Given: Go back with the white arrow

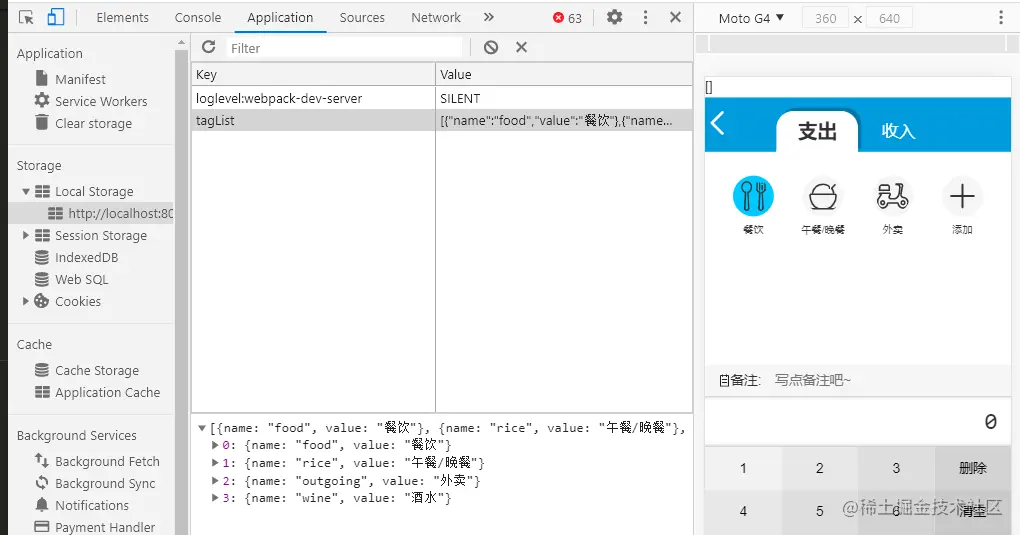Looking at the screenshot, I should (x=718, y=123).
